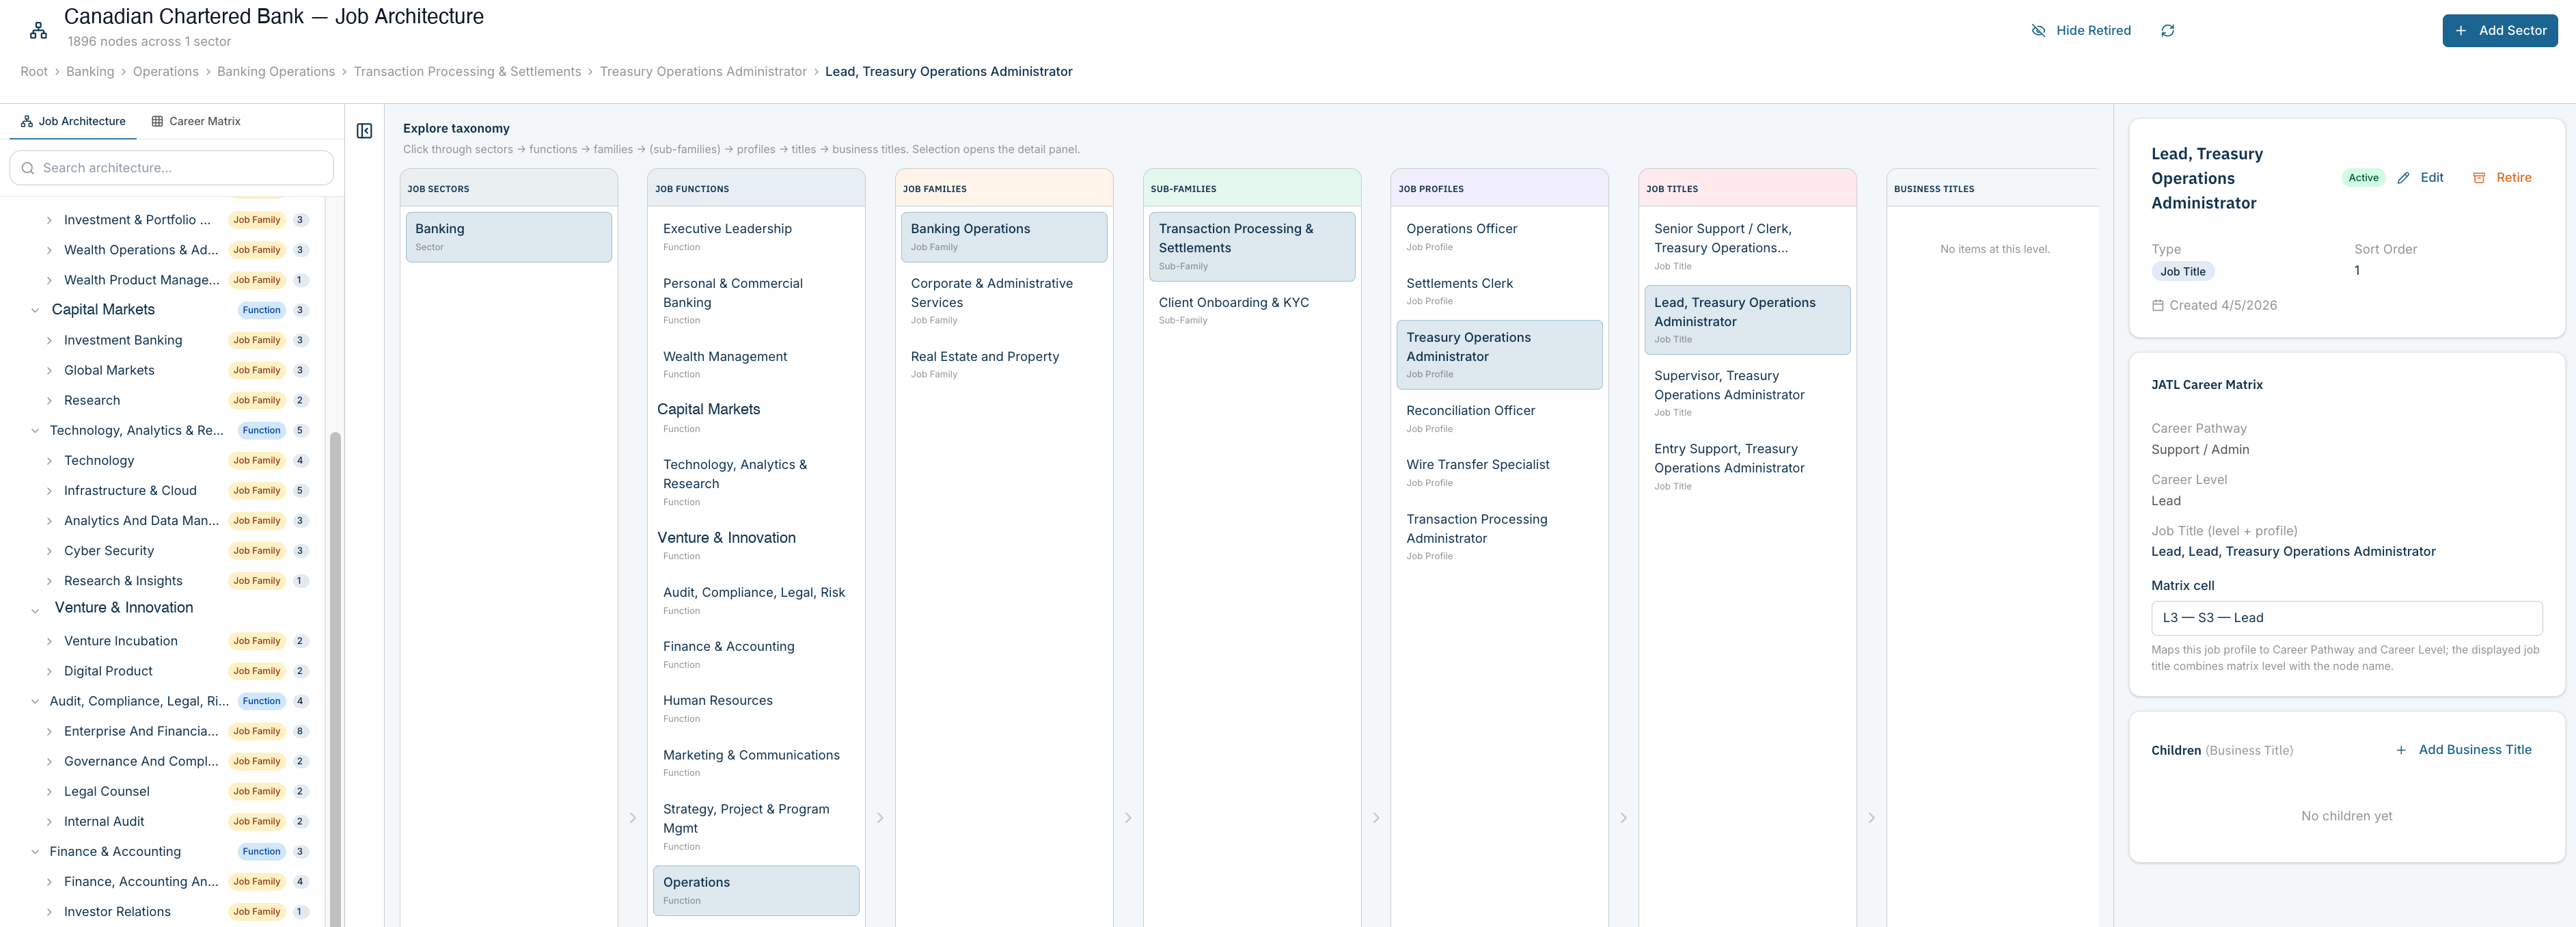The image size is (2576, 927).
Task: Open Banking Operations in the breadcrumb
Action: click(276, 72)
